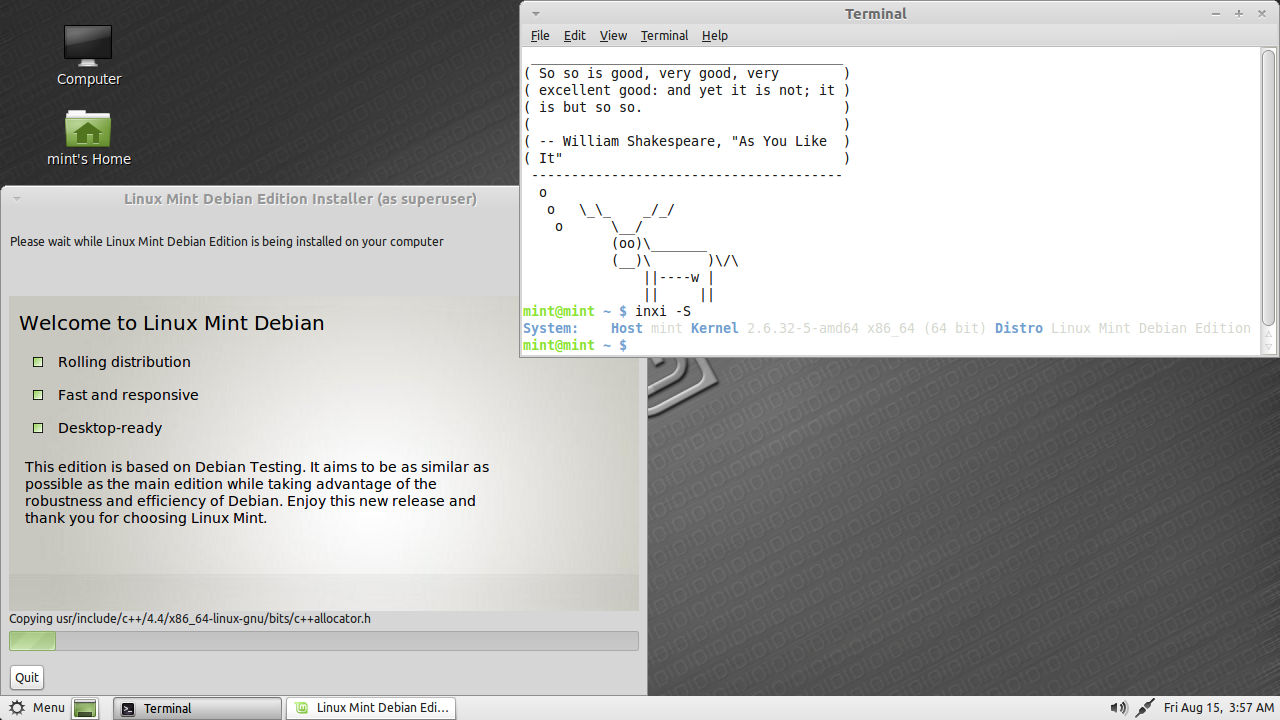Click the clock showing Fri Aug 15, 3:57 AM
This screenshot has width=1280, height=720.
click(1219, 708)
